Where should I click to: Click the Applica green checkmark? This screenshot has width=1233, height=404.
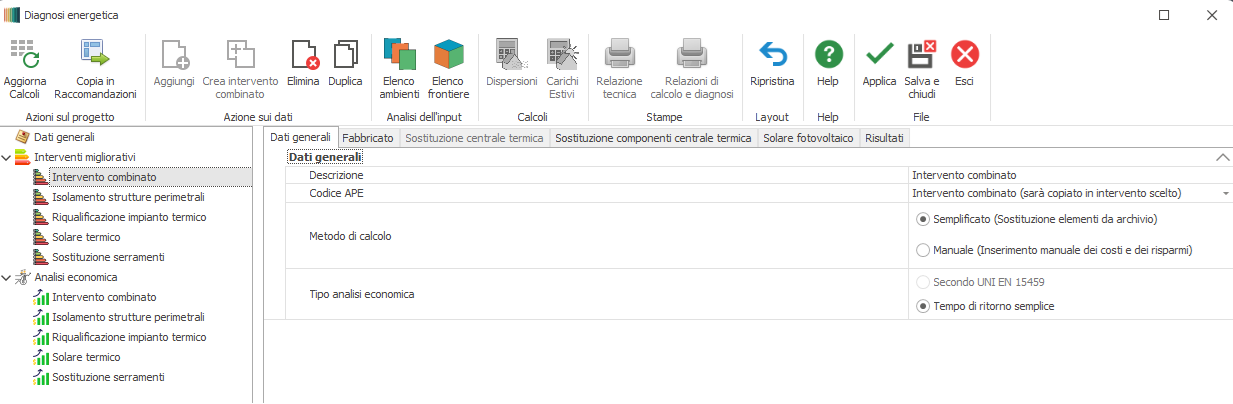[879, 54]
